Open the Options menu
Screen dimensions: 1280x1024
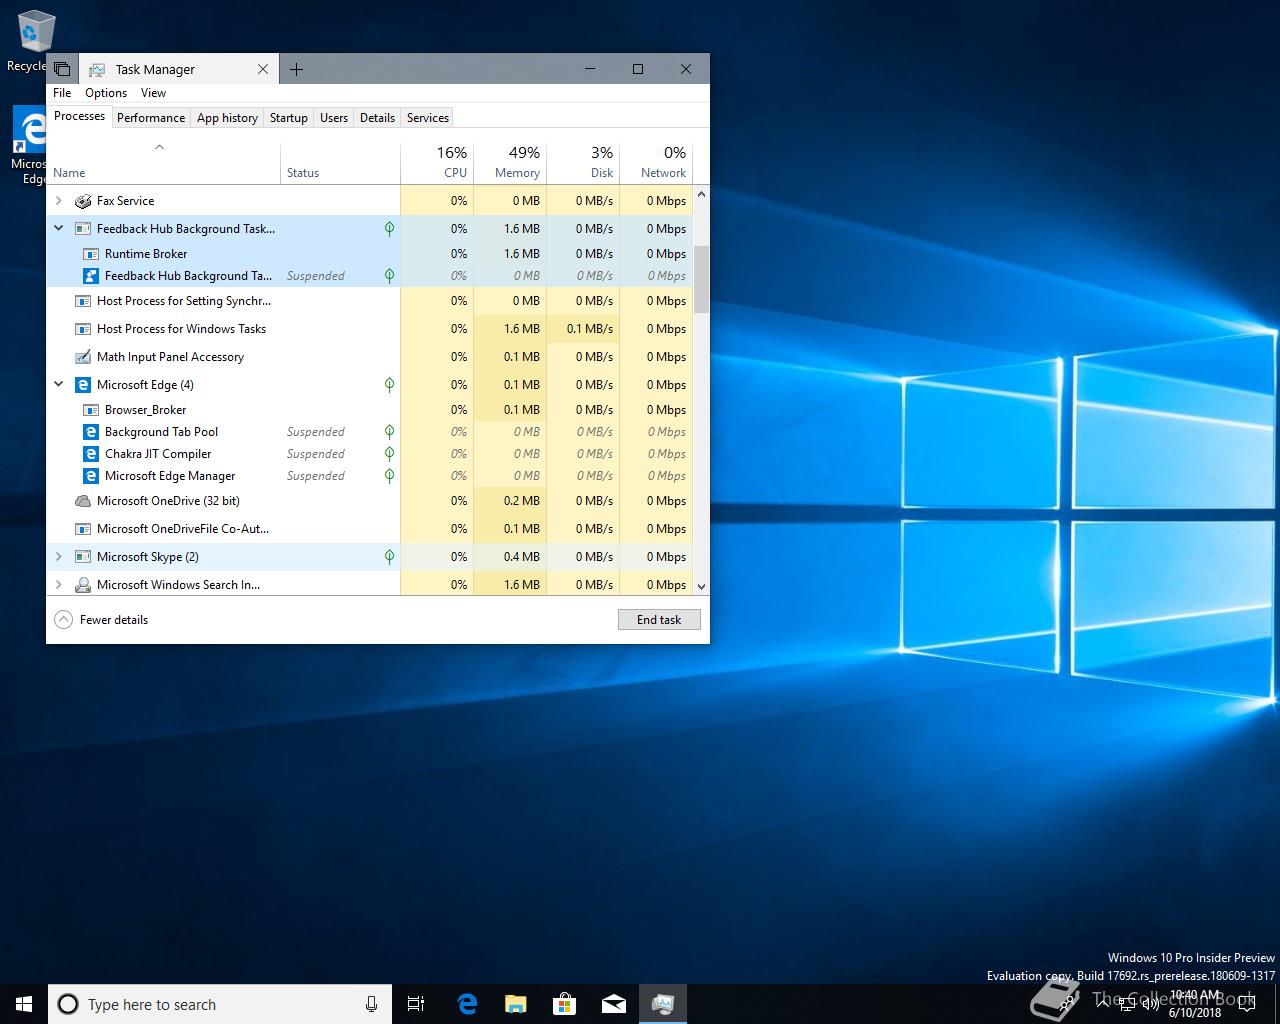pyautogui.click(x=106, y=93)
